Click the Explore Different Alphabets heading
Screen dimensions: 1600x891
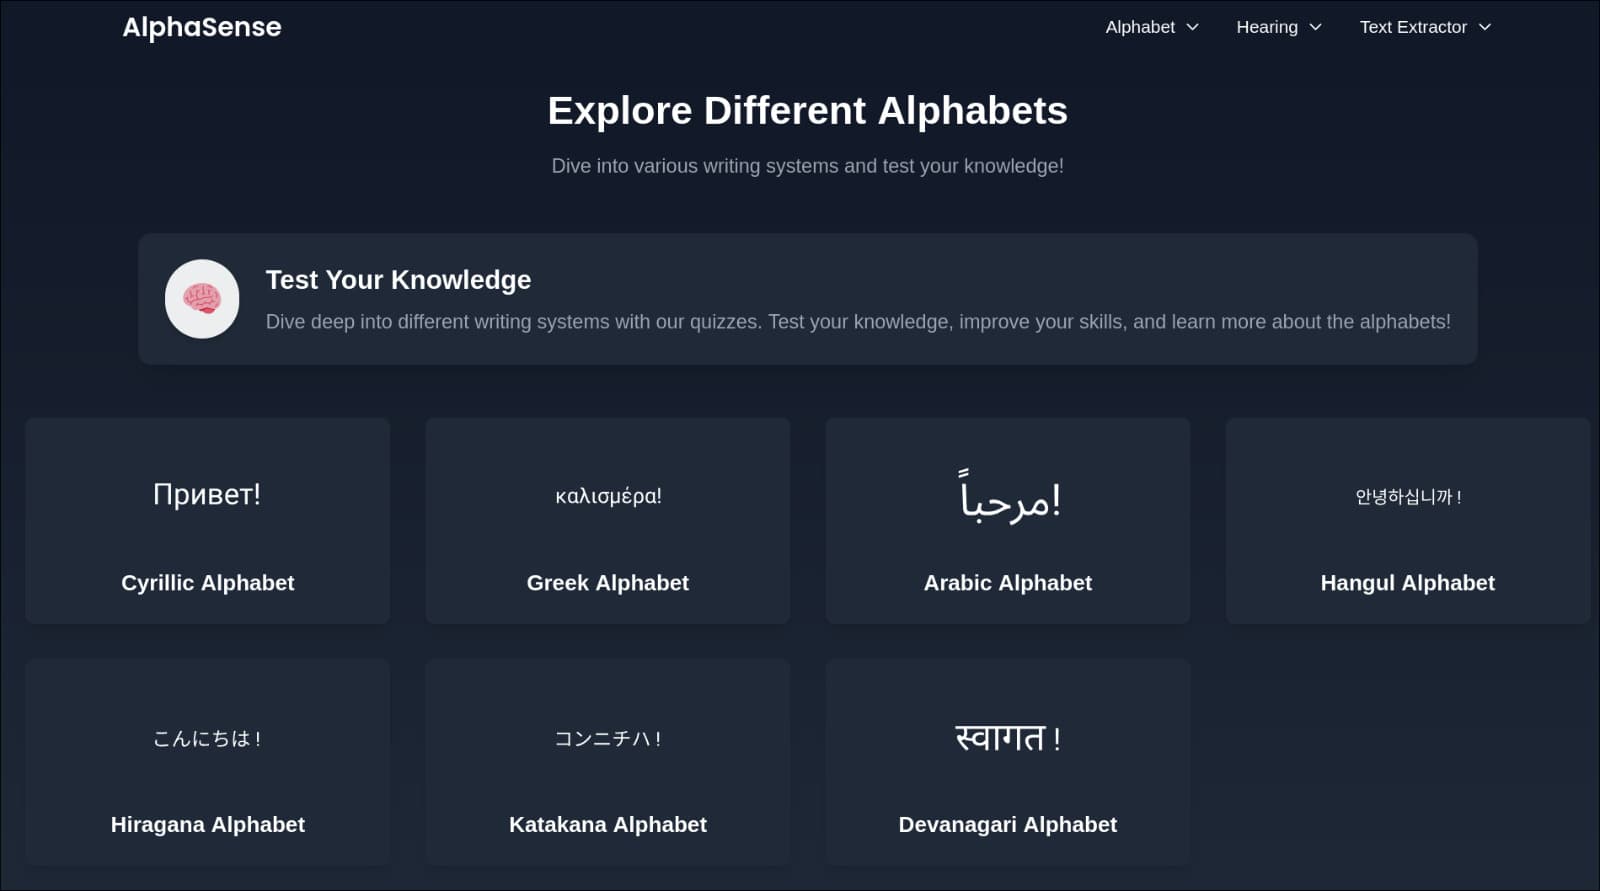coord(808,110)
